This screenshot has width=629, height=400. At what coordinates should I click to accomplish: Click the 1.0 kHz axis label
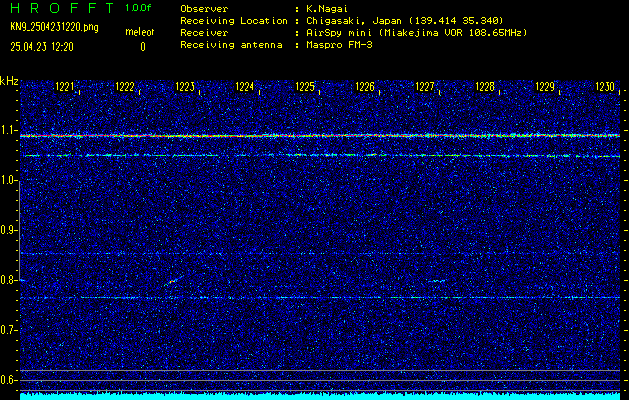click(x=8, y=181)
